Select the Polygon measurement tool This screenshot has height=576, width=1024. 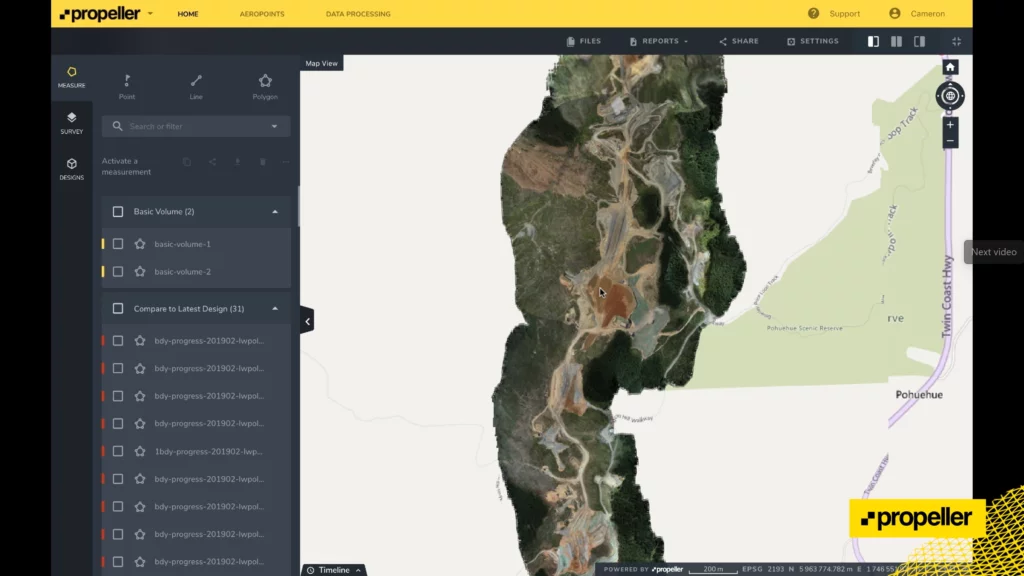click(x=265, y=86)
